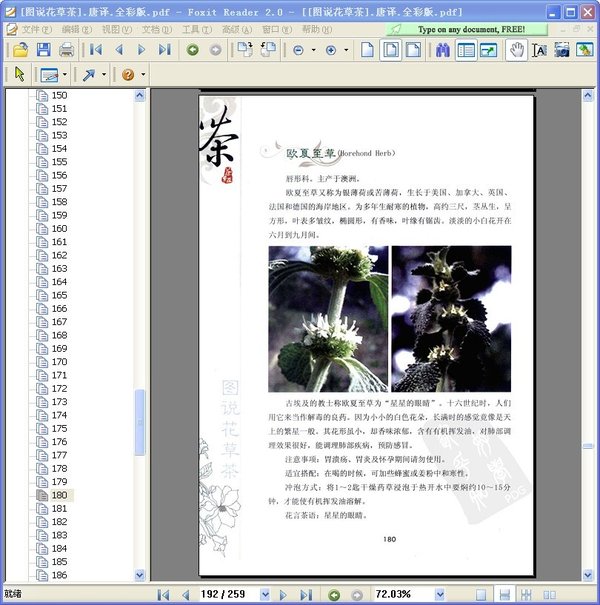Click document scrollbar thumb on right
The height and width of the screenshot is (605, 600).
click(x=588, y=446)
